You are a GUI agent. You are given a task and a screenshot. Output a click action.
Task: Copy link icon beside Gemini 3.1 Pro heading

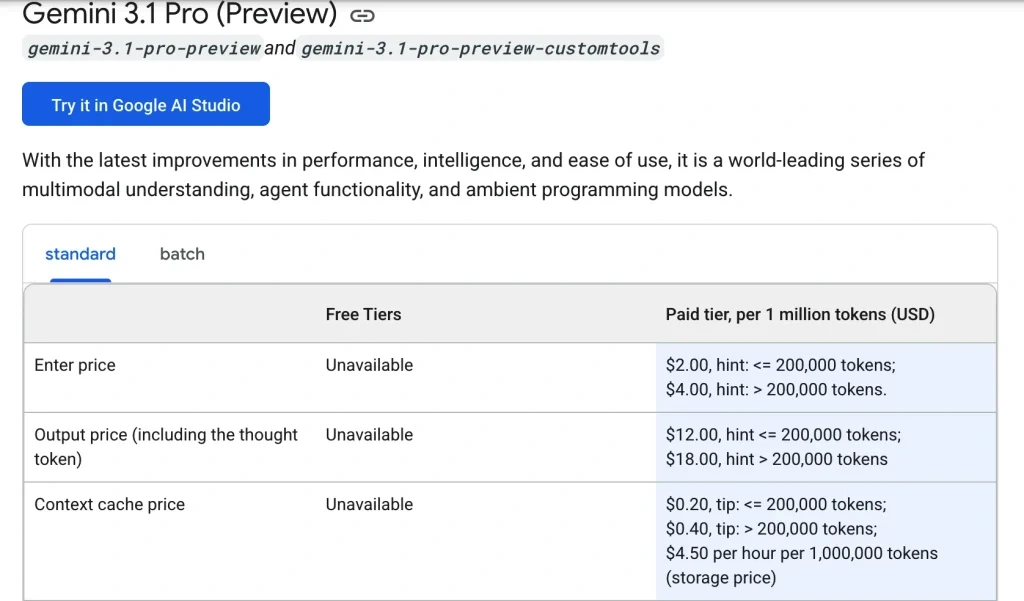(362, 16)
